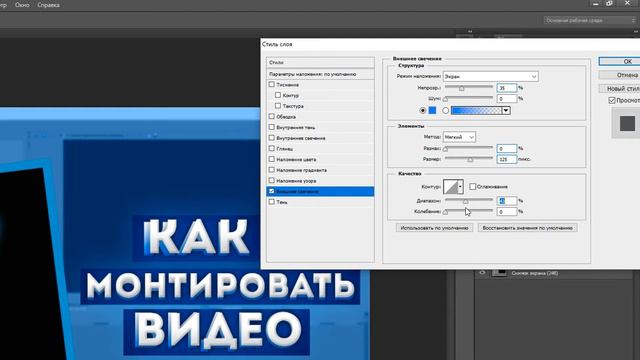The height and width of the screenshot is (360, 640).
Task: Click Восстановить значения по умолчанию button
Action: [x=528, y=228]
